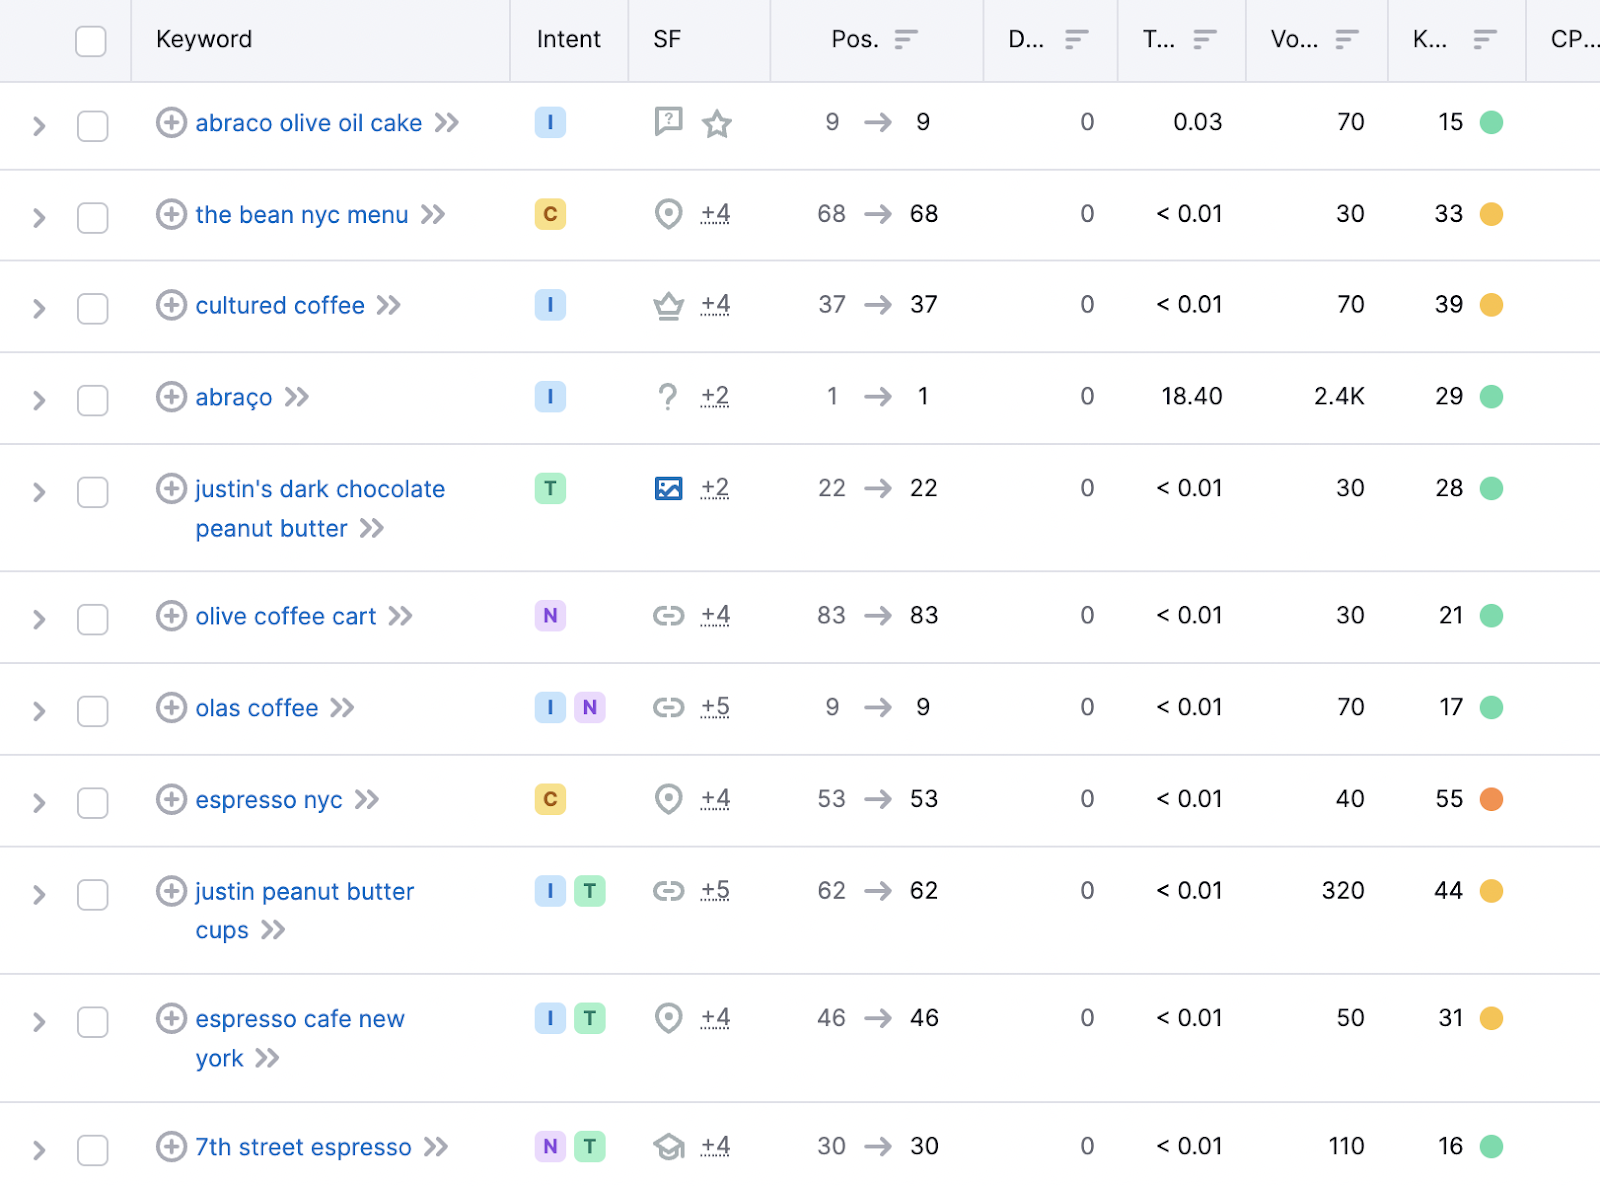Check the 'abraco olive oil cake' row checkbox
This screenshot has height=1186, width=1600.
pyautogui.click(x=93, y=126)
